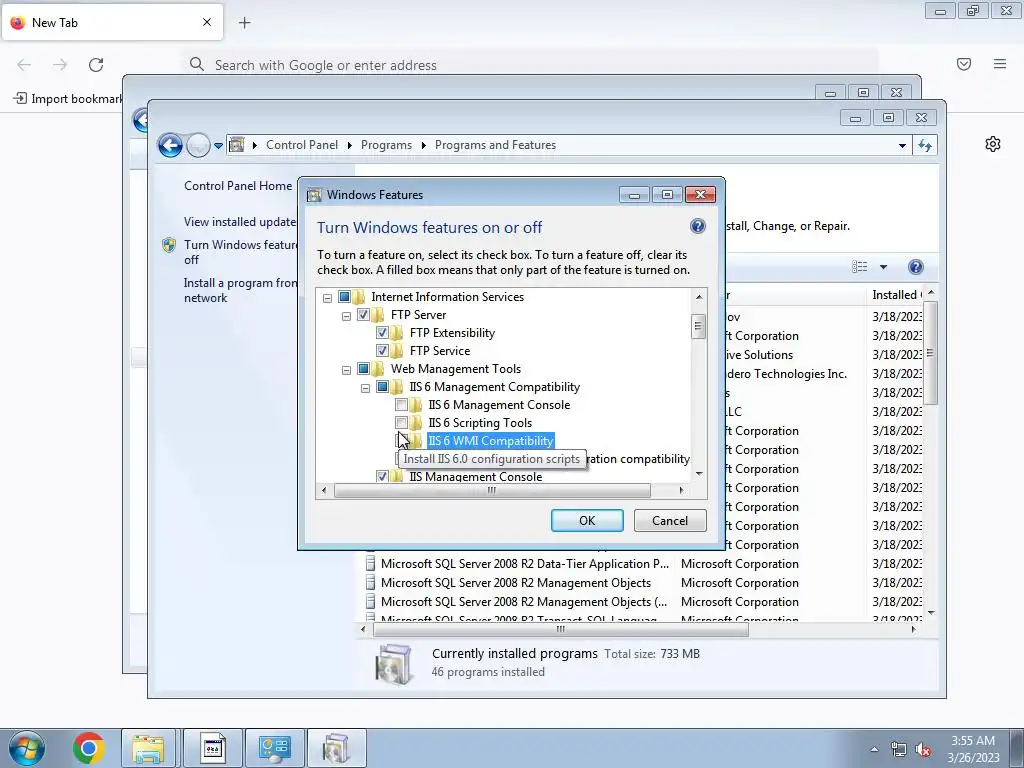Click the volume icon in system tray
Screen dimensions: 1024x768
pos(923,749)
